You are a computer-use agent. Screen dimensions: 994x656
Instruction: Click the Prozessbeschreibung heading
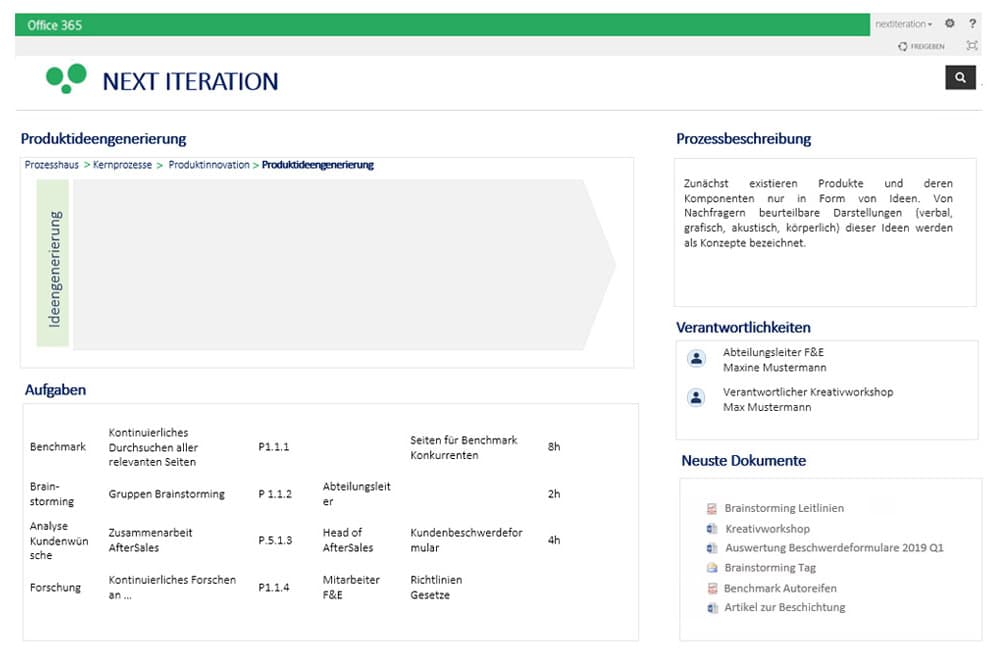point(744,139)
